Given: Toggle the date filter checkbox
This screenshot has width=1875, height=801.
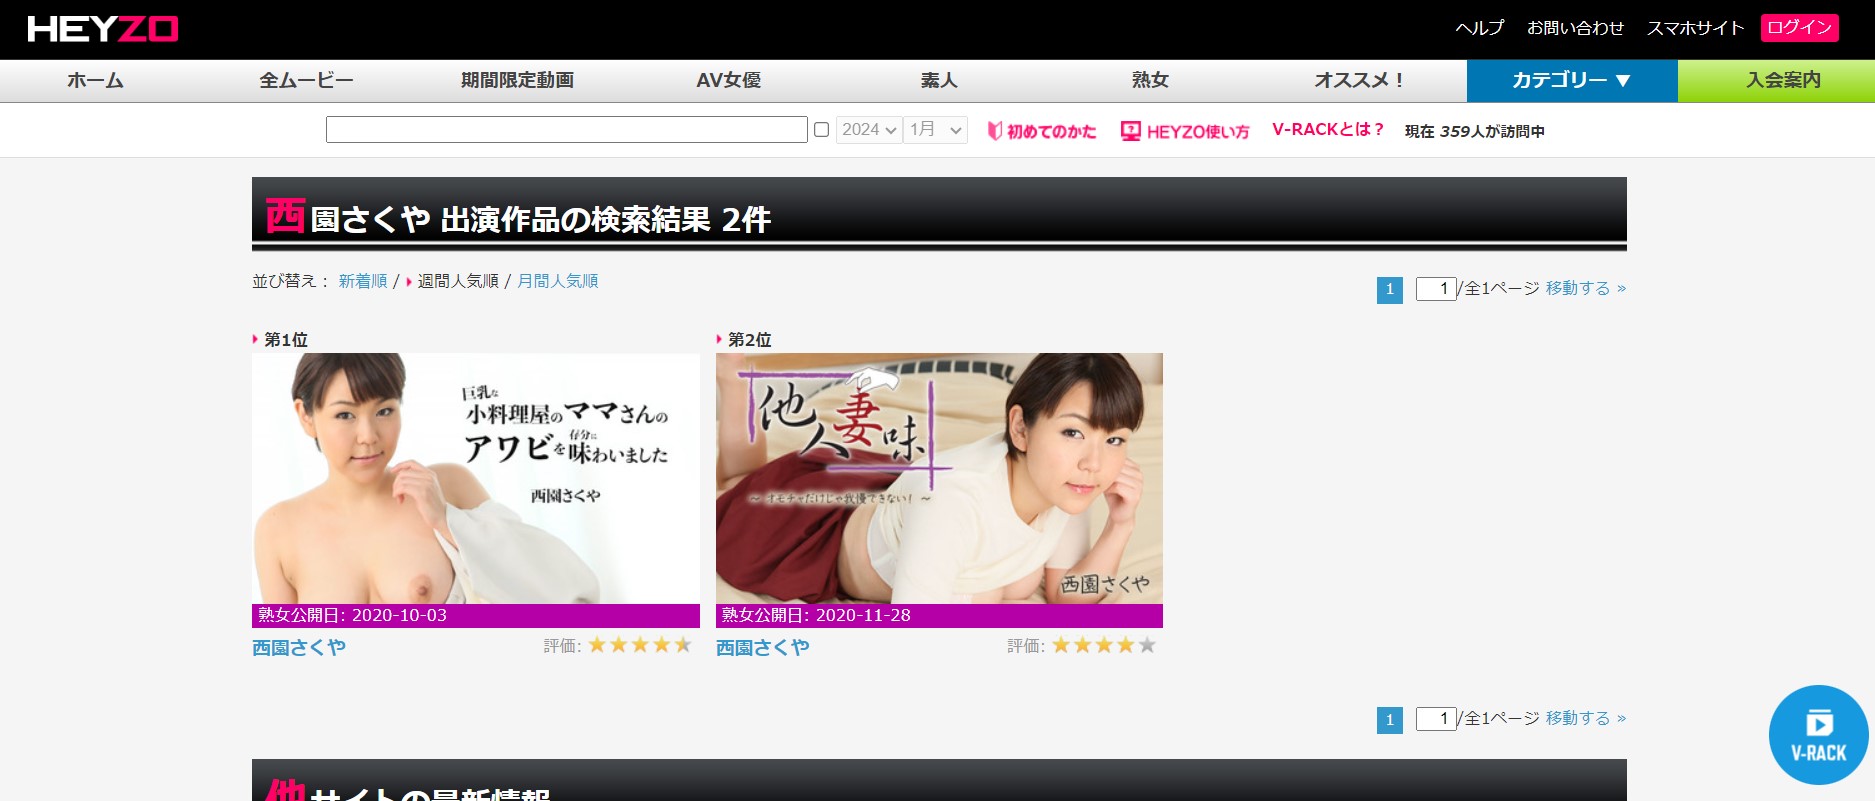Looking at the screenshot, I should (x=822, y=130).
